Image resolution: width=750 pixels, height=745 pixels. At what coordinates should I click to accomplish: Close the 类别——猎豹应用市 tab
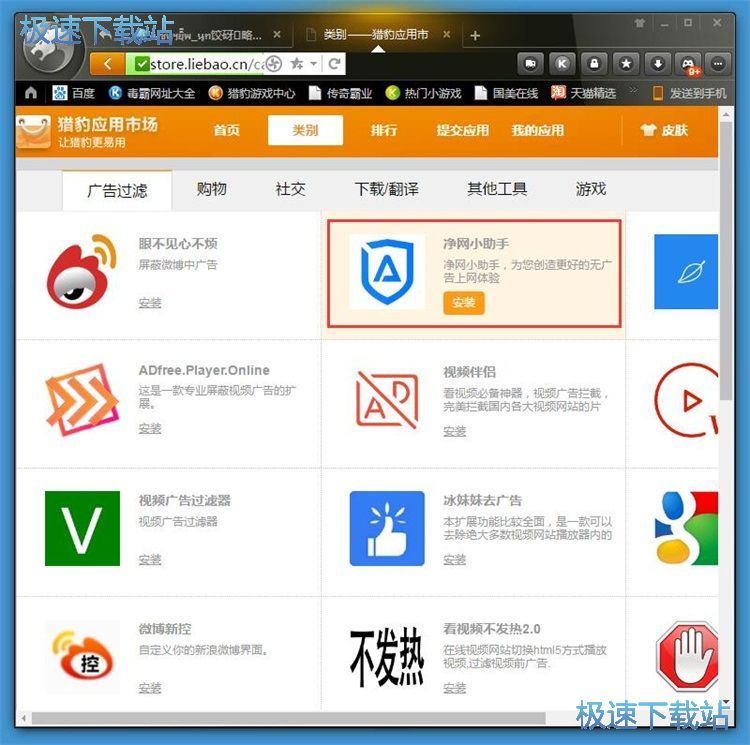[446, 34]
